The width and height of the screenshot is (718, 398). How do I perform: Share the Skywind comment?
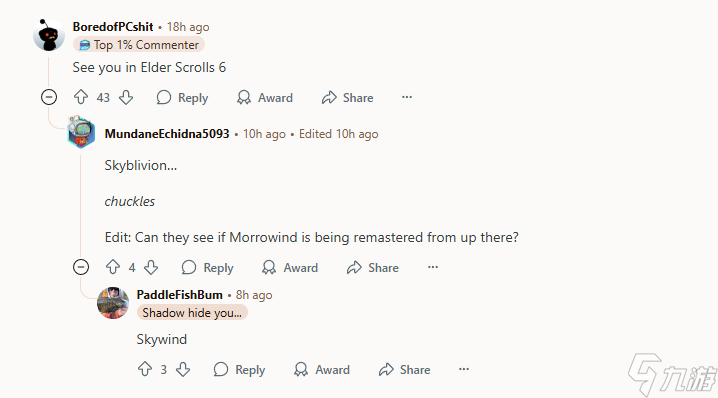[x=404, y=370]
